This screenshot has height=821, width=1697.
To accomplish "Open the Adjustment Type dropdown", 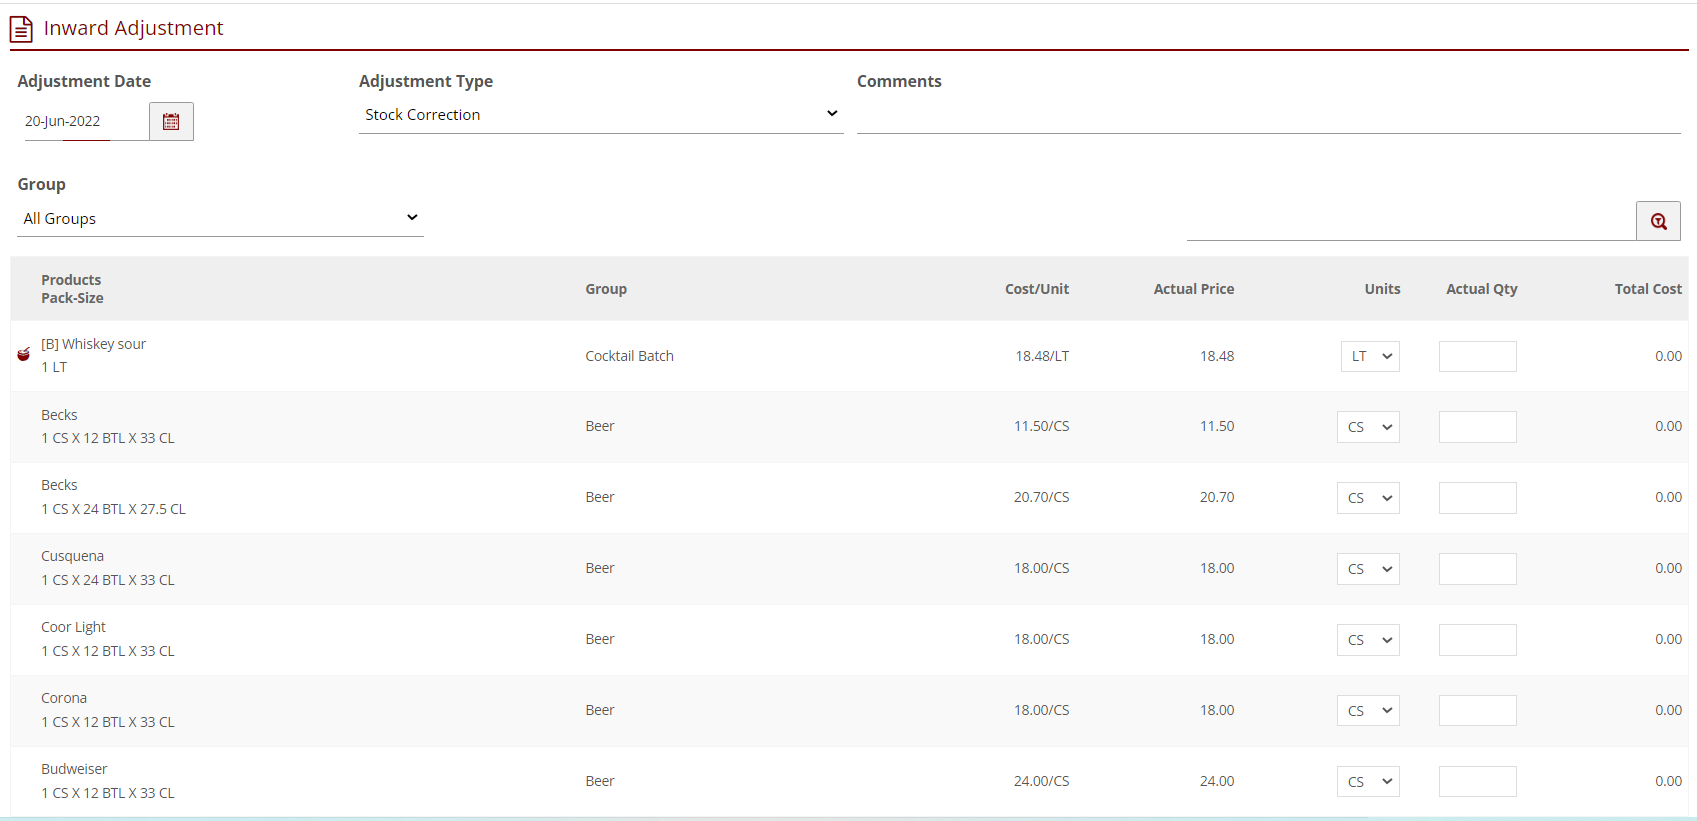I will coord(600,115).
